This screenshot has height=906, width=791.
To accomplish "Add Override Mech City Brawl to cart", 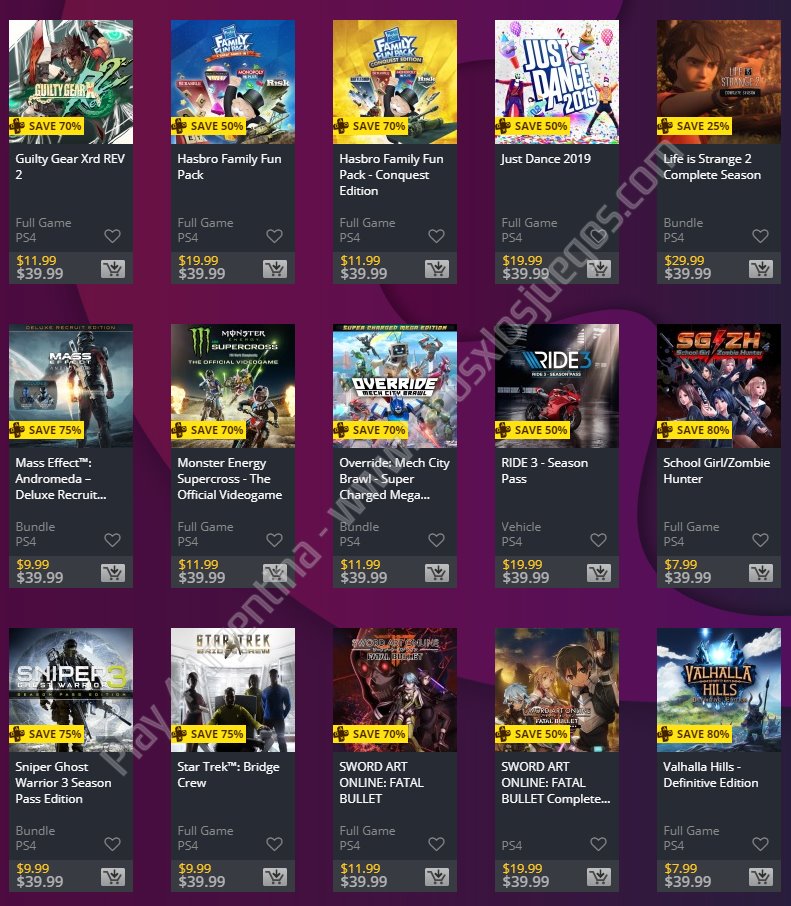I will point(437,573).
